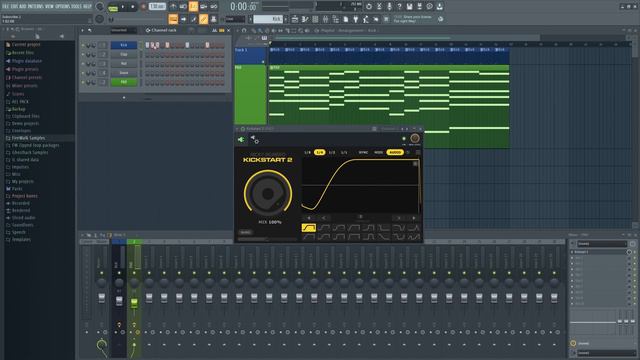Click the highlighted Playlist view icon in the toolbar
This screenshot has width=640, height=360.
click(x=173, y=19)
